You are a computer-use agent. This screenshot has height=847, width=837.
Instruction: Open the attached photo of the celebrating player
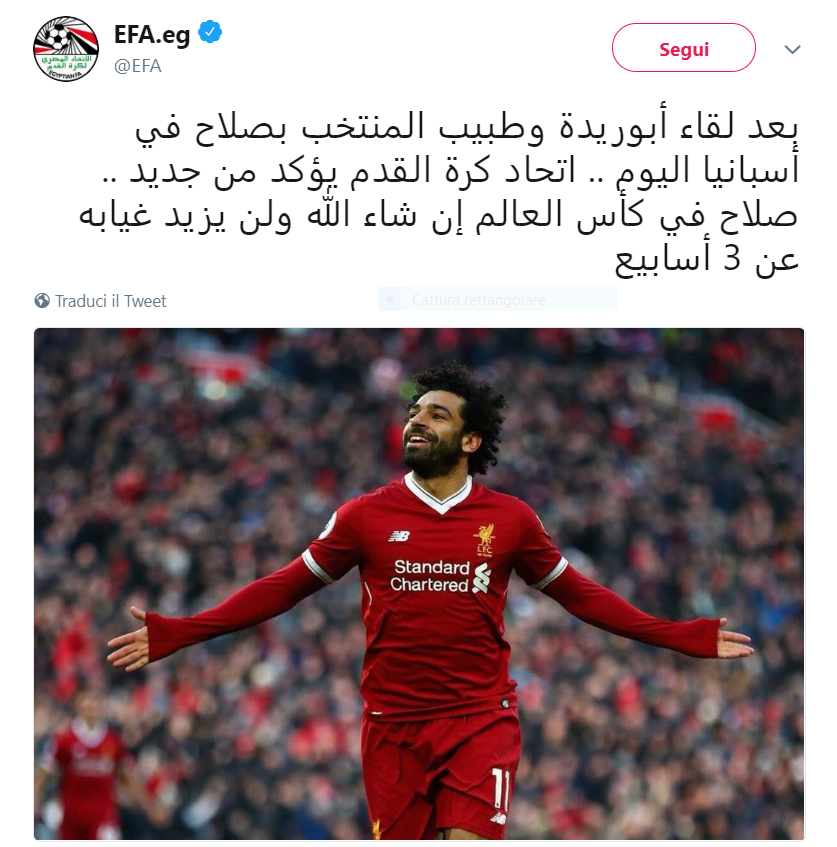(419, 583)
